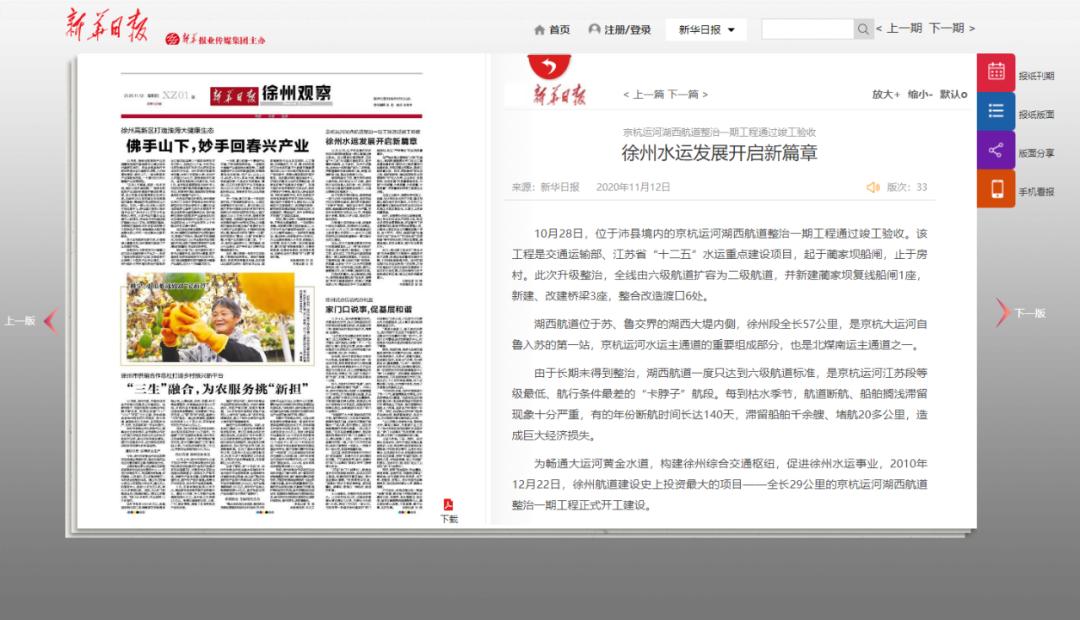Open the 报纸版面 list icon
The width and height of the screenshot is (1080, 620).
click(x=996, y=111)
